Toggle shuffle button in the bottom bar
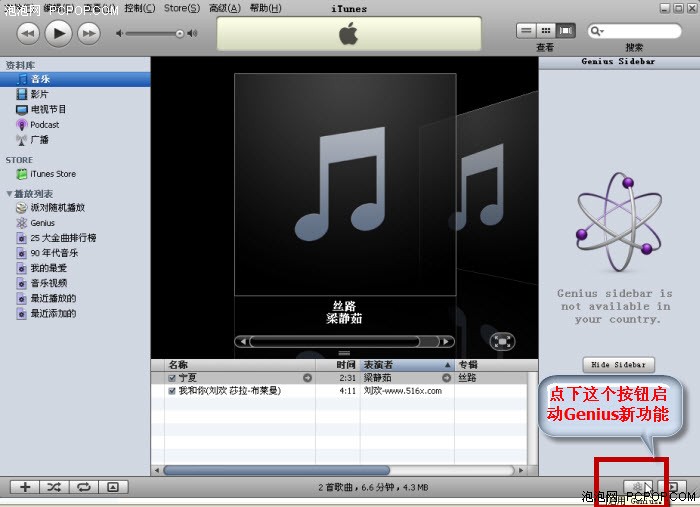 coord(54,487)
